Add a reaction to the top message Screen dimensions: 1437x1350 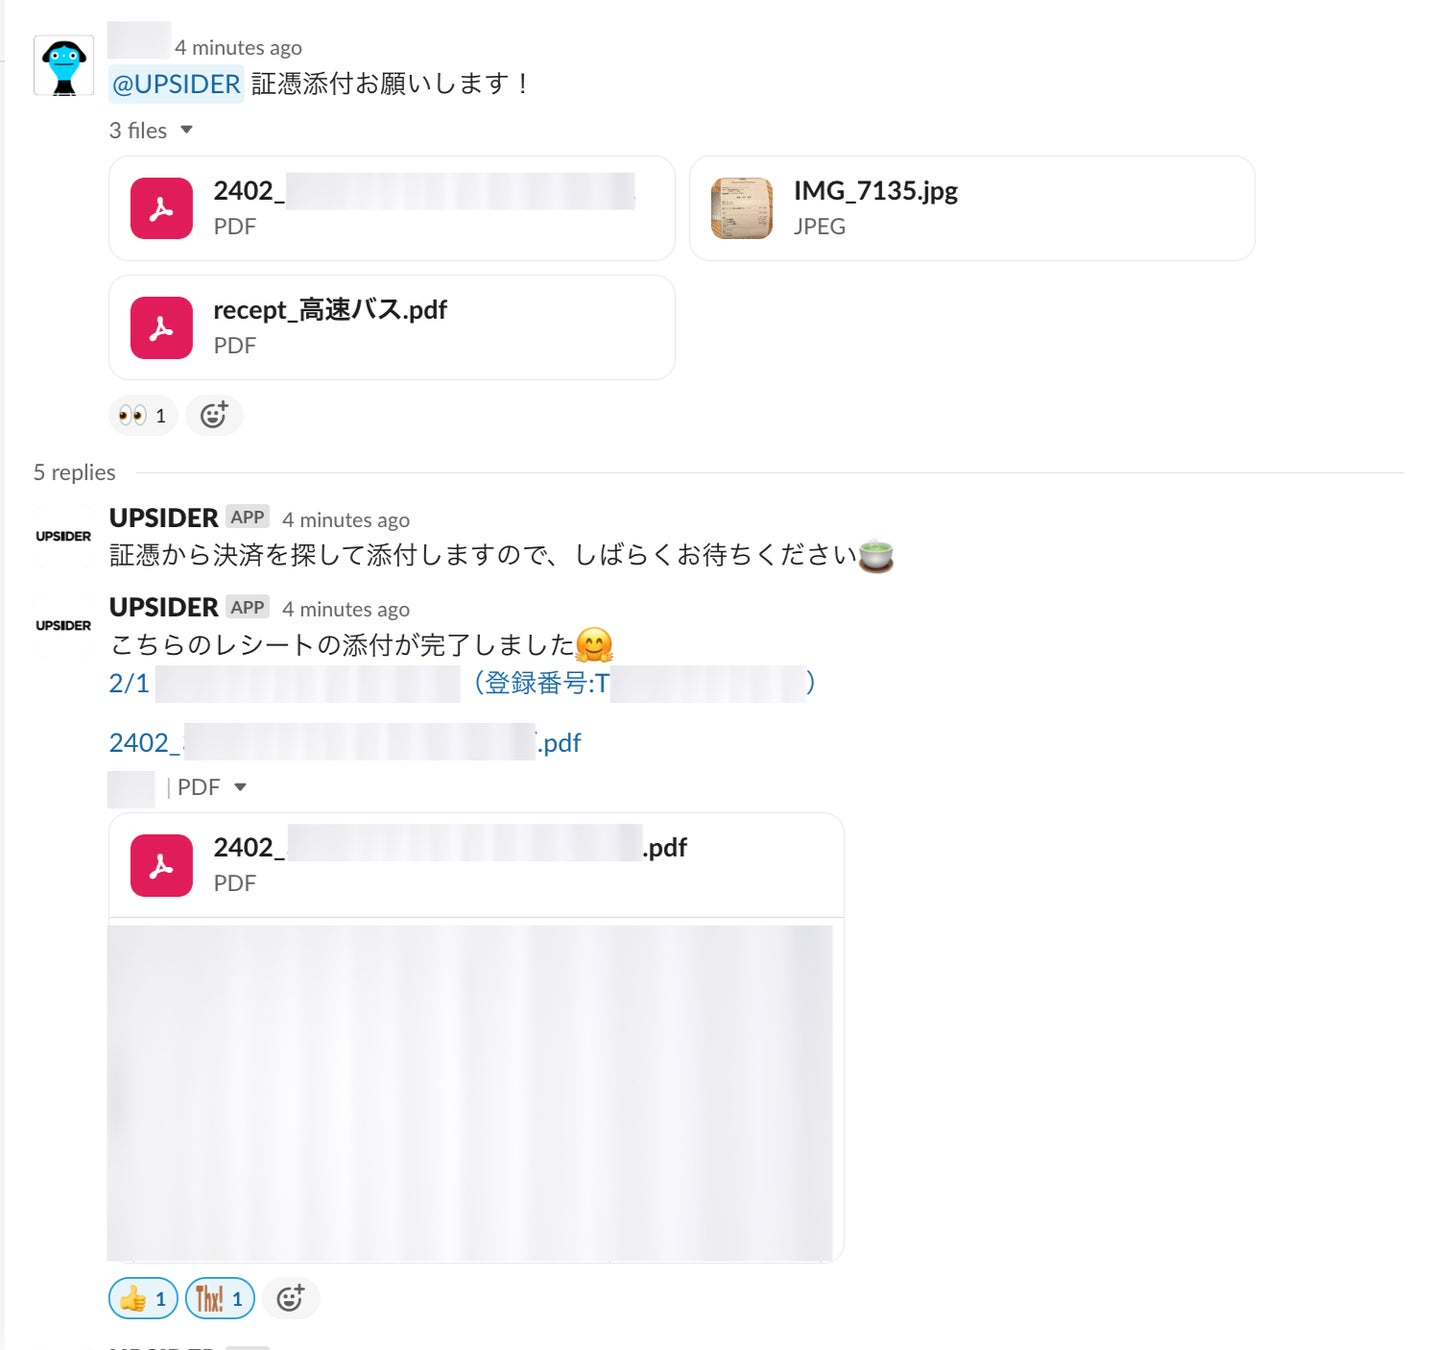(x=214, y=415)
